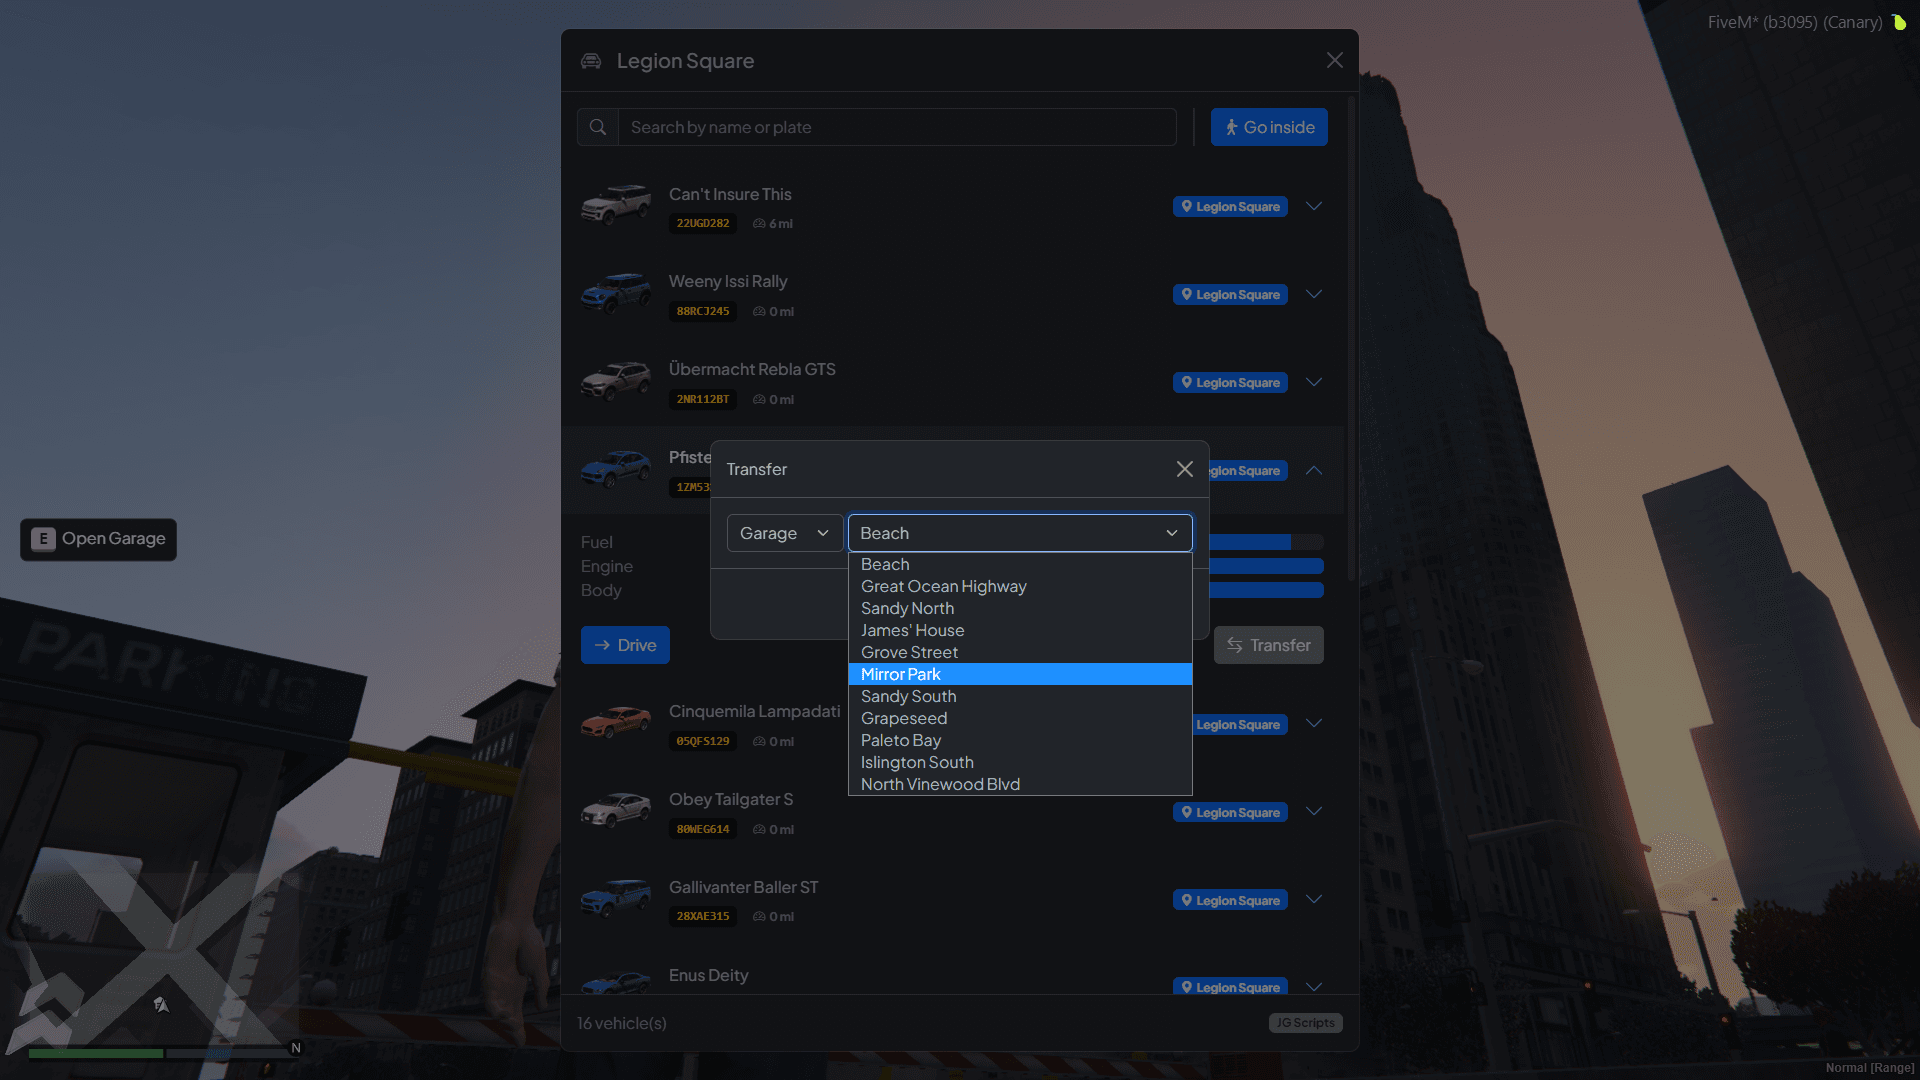Close the Transfer dialog
This screenshot has width=1920, height=1080.
(1184, 469)
